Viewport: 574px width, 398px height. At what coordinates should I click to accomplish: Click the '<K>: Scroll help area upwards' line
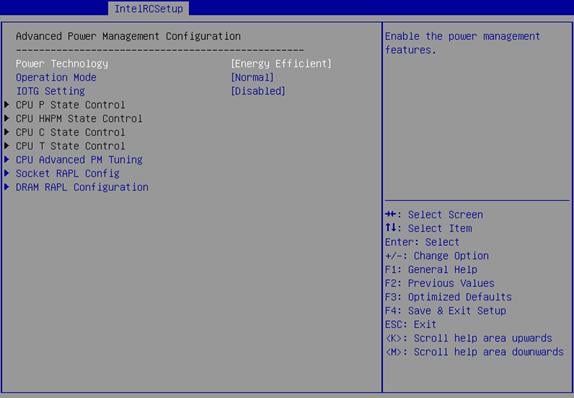tap(469, 338)
